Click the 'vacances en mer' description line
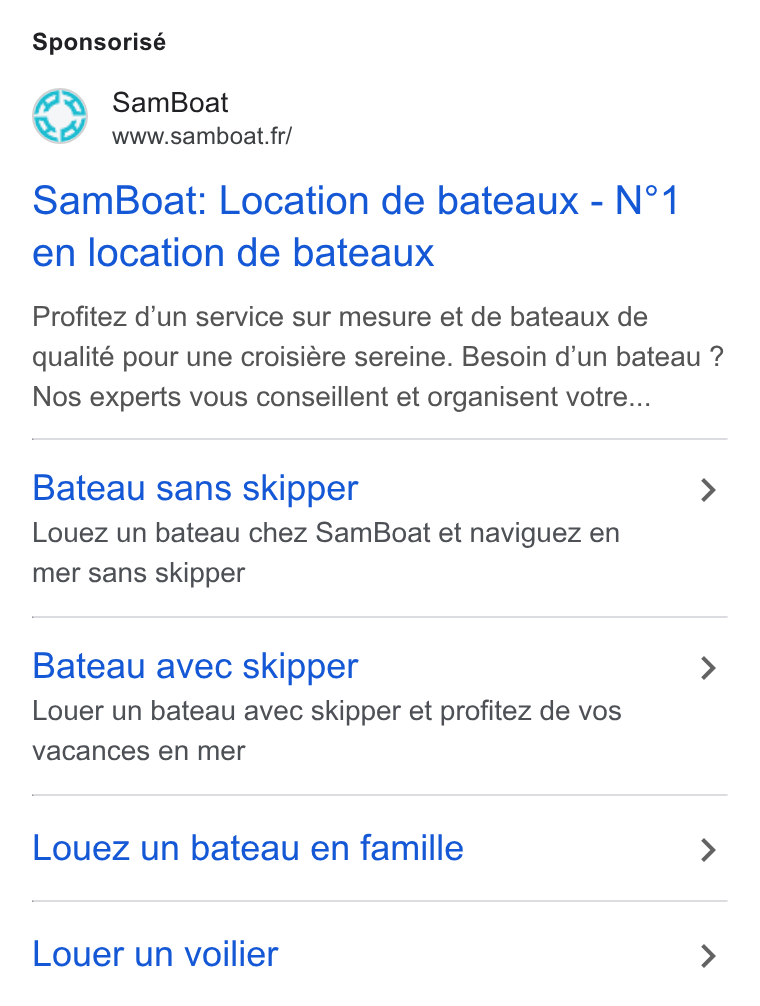760x1006 pixels. click(x=139, y=751)
